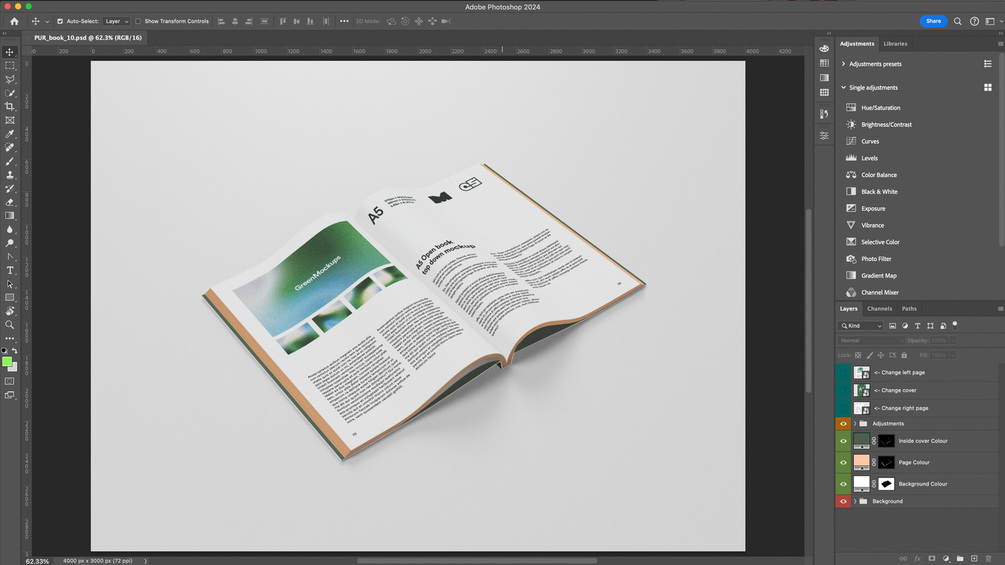
Task: Open workspace switcher dropdown
Action: (x=993, y=21)
